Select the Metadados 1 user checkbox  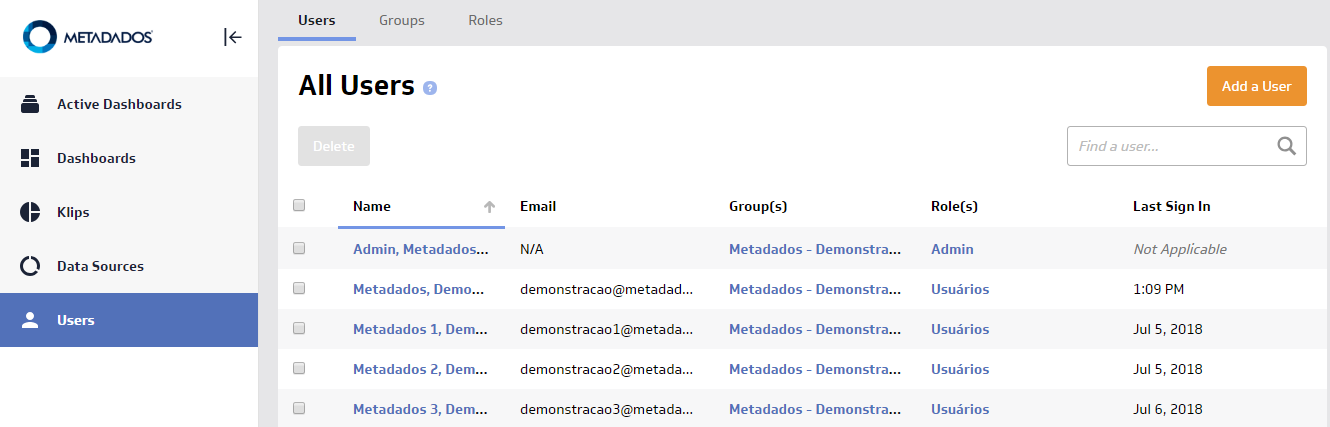click(x=299, y=328)
